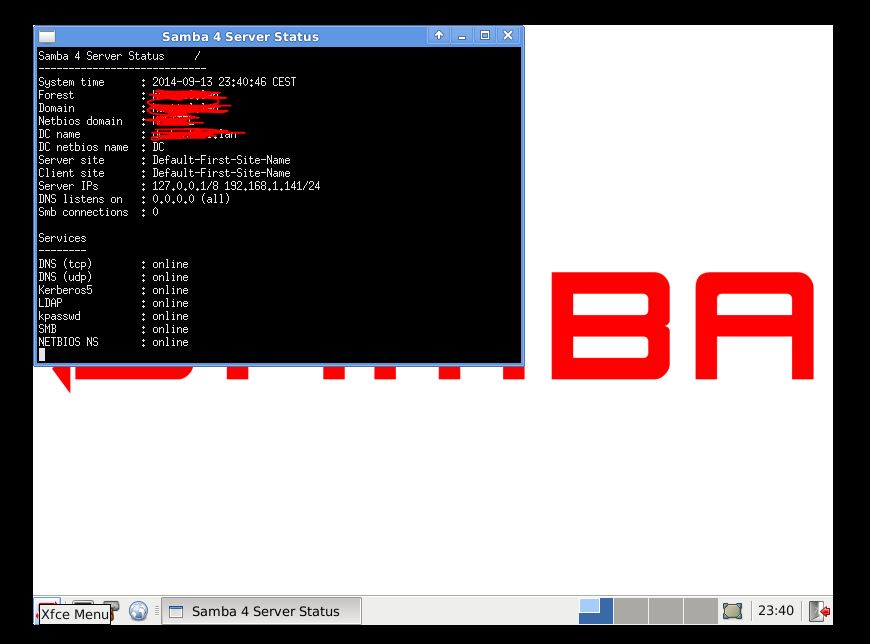Click the 'LDAP' service row label
The image size is (870, 644).
[50, 303]
